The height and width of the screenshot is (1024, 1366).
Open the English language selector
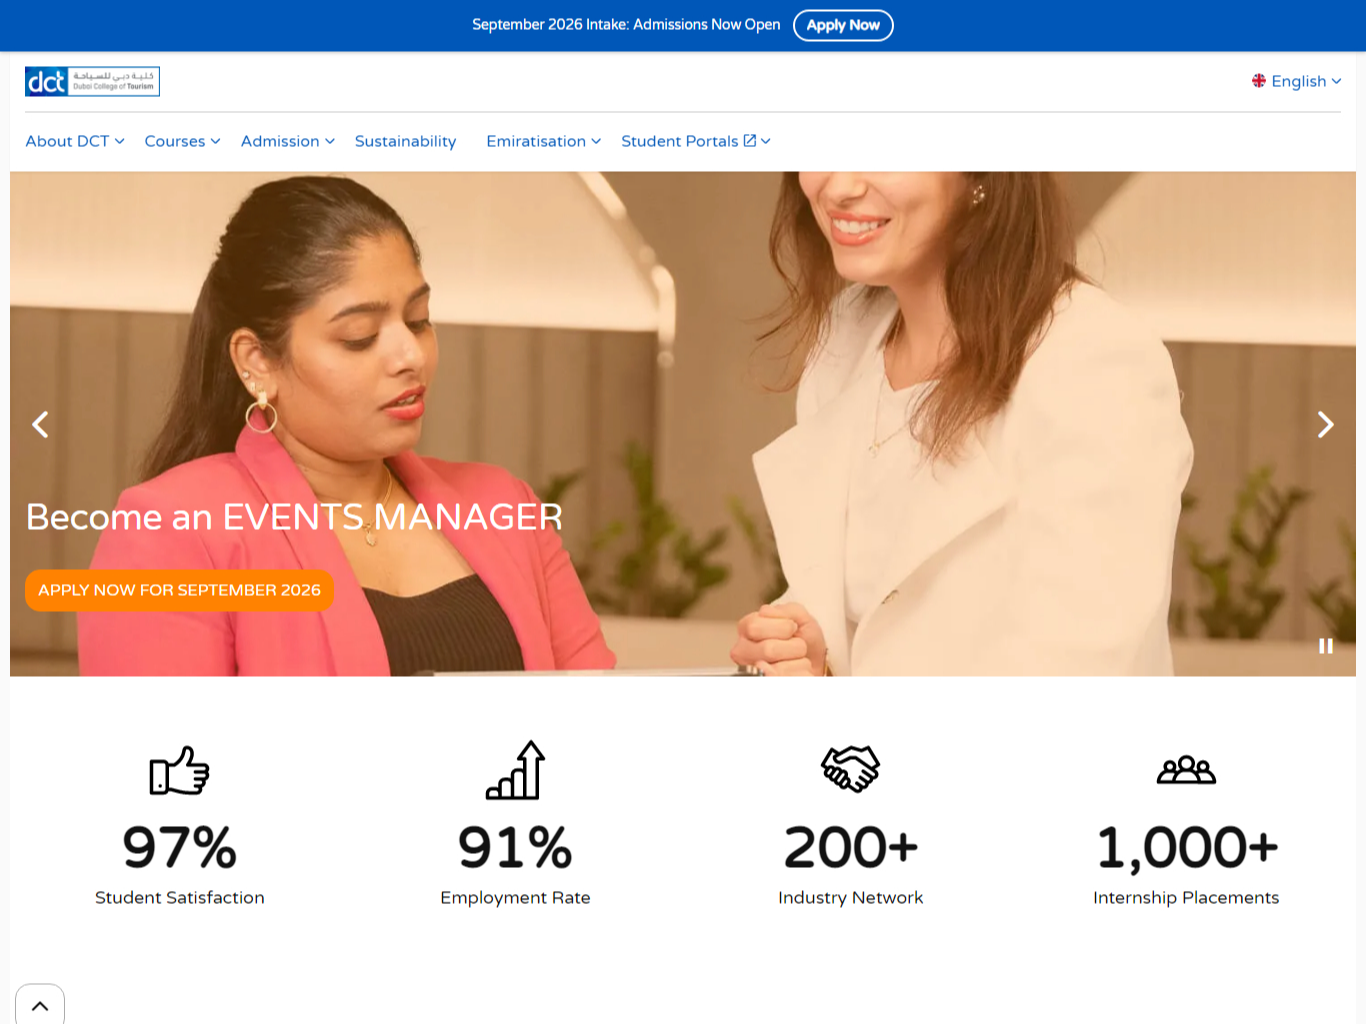(x=1296, y=81)
